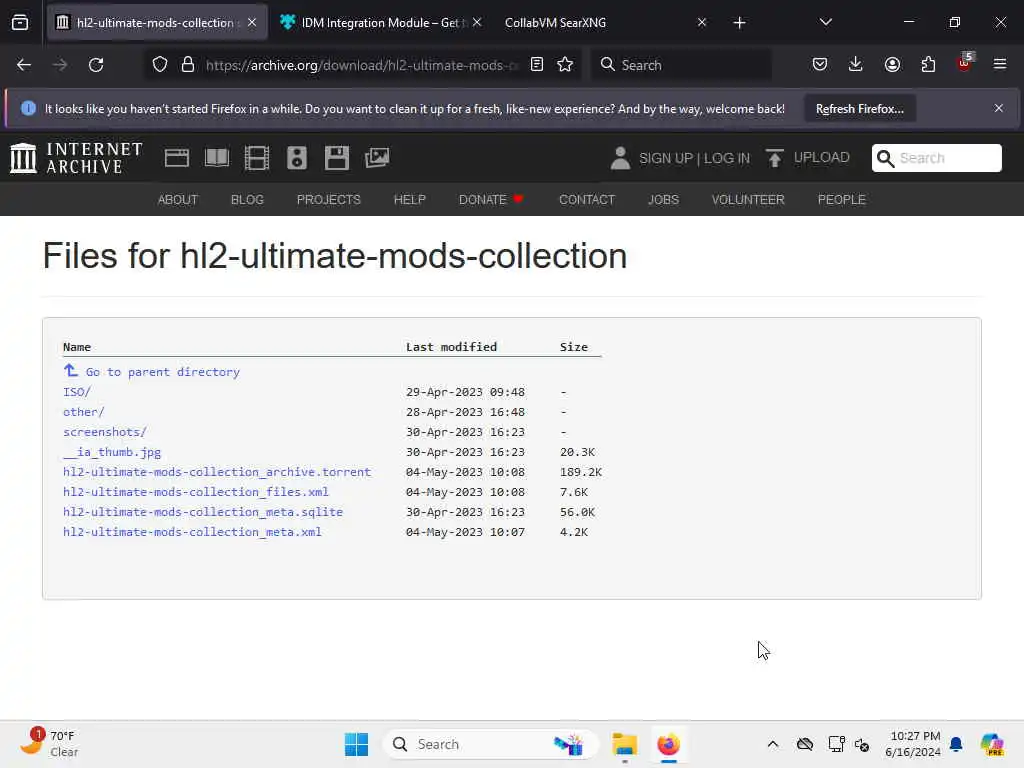This screenshot has height=768, width=1024.
Task: Open the screenshots/ folder link
Action: [104, 432]
